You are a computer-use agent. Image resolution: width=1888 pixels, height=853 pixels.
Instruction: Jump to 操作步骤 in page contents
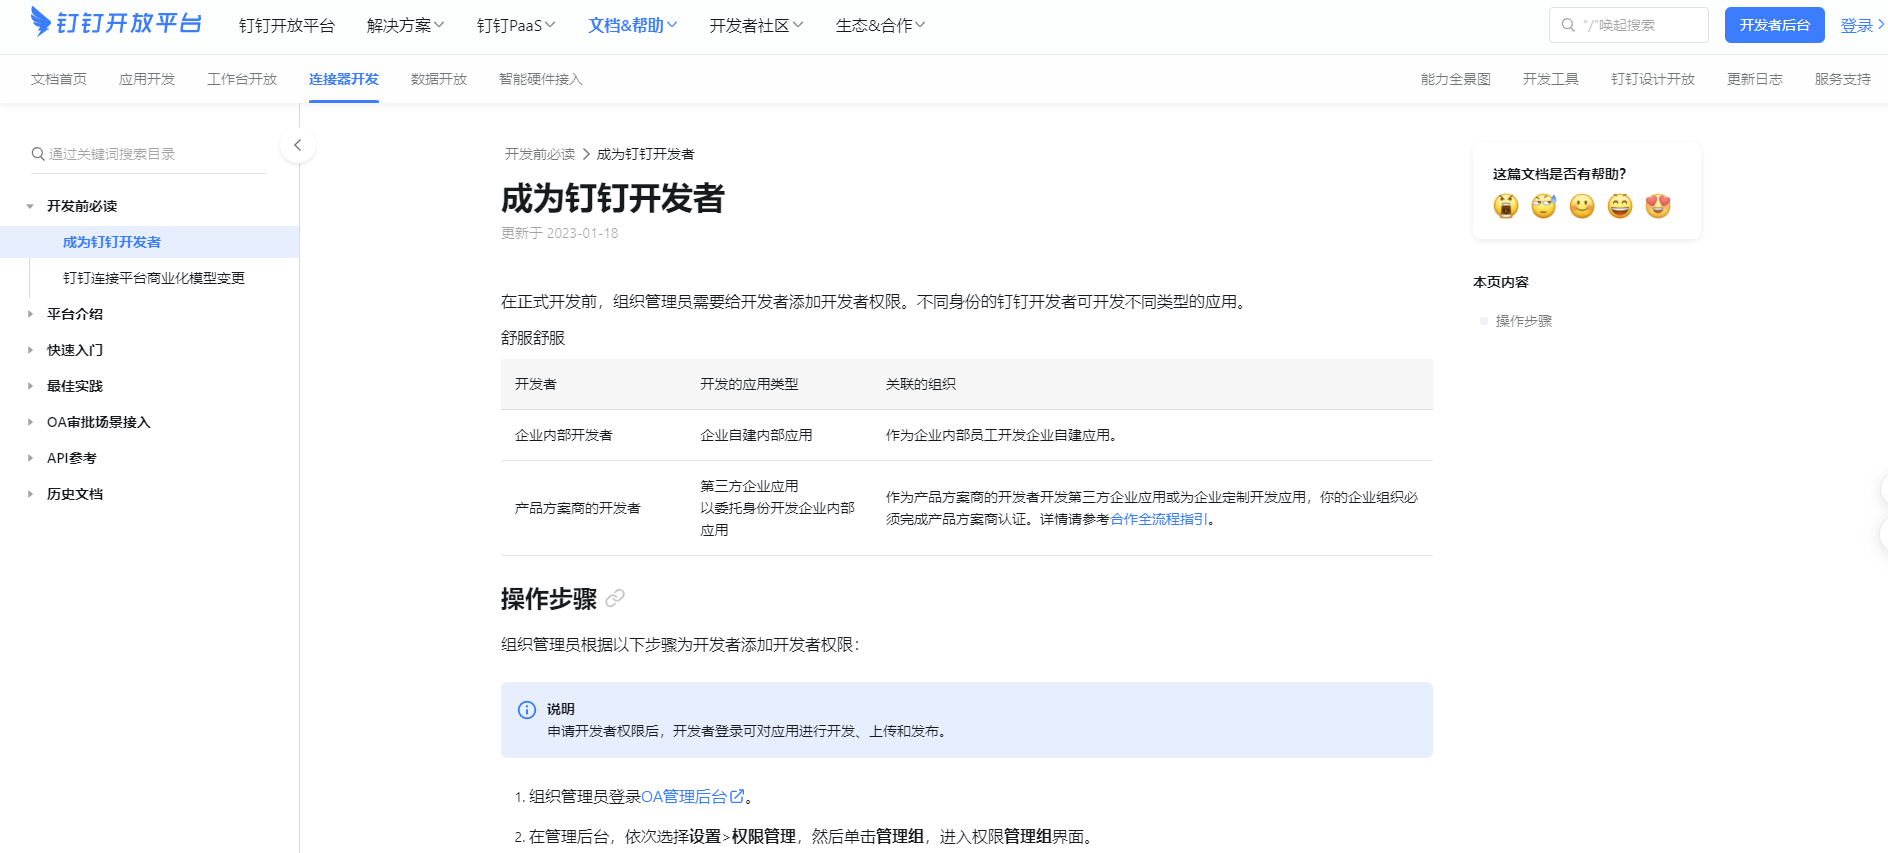(1524, 321)
